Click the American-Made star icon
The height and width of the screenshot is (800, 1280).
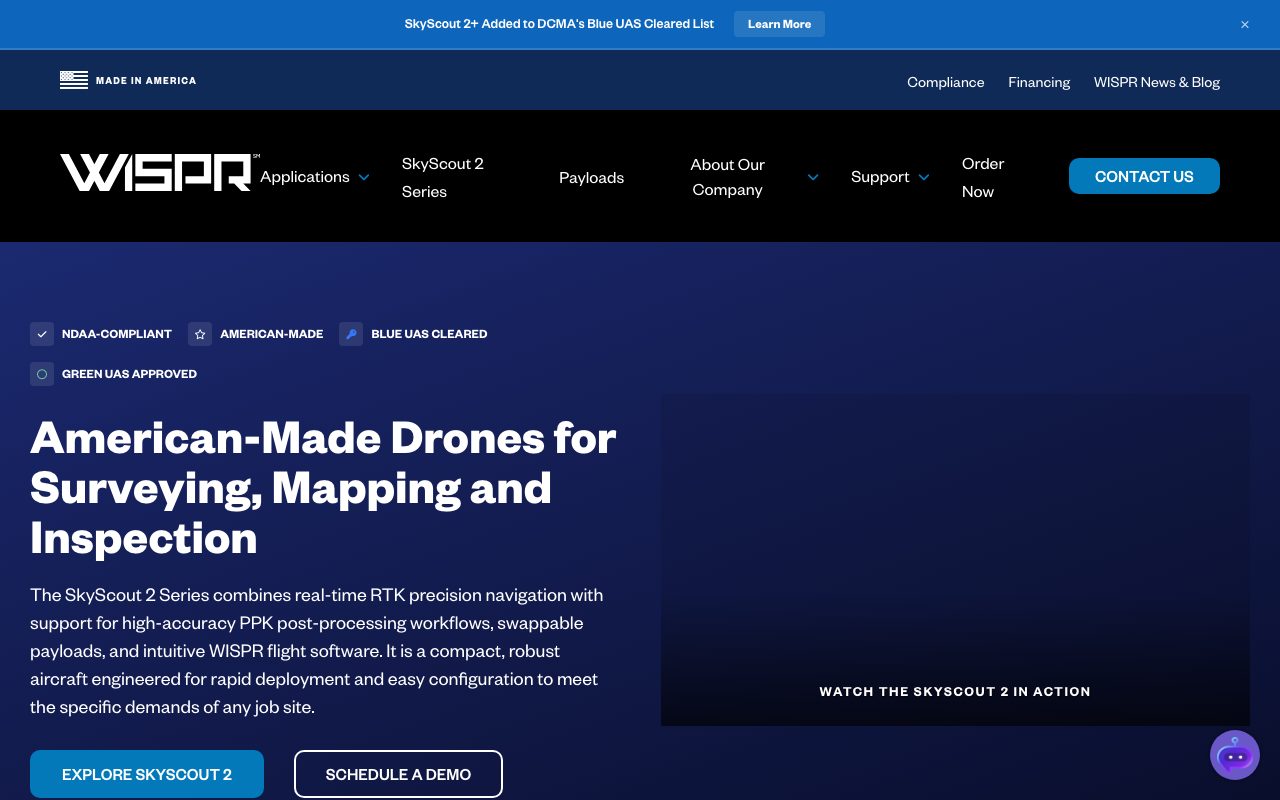(x=200, y=334)
